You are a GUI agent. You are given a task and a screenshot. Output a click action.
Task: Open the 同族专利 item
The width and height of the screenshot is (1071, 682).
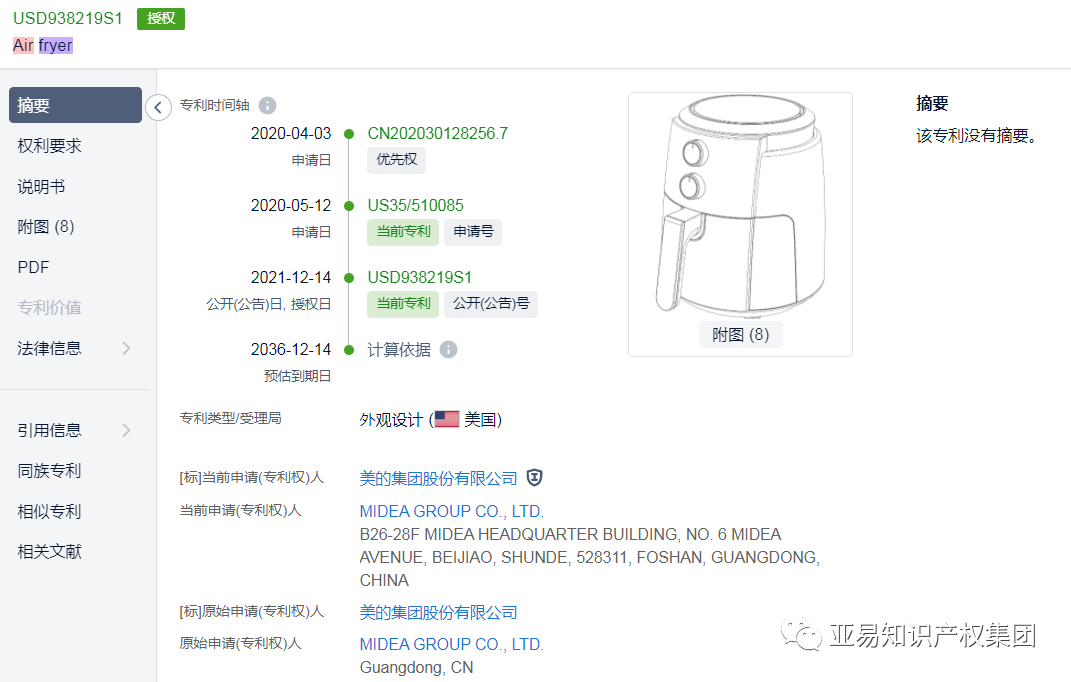pos(49,471)
